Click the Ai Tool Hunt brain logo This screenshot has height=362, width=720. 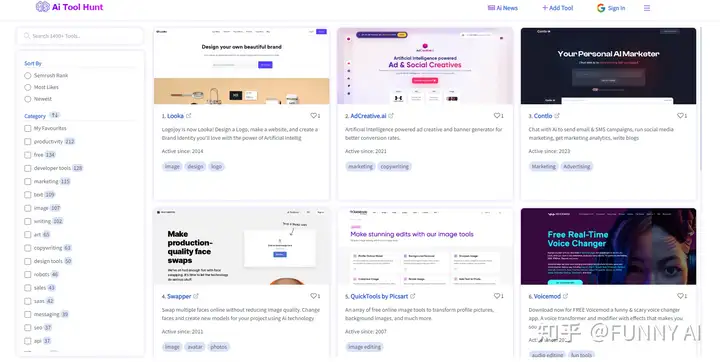[43, 7]
